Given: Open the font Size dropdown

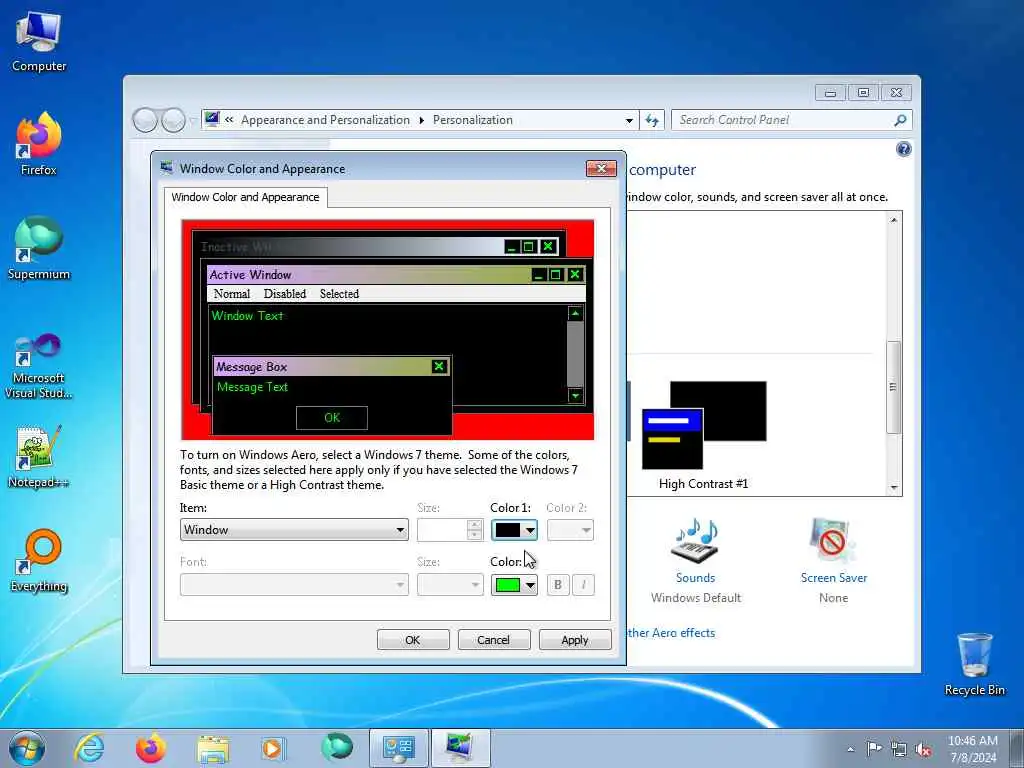Looking at the screenshot, I should pyautogui.click(x=450, y=584).
